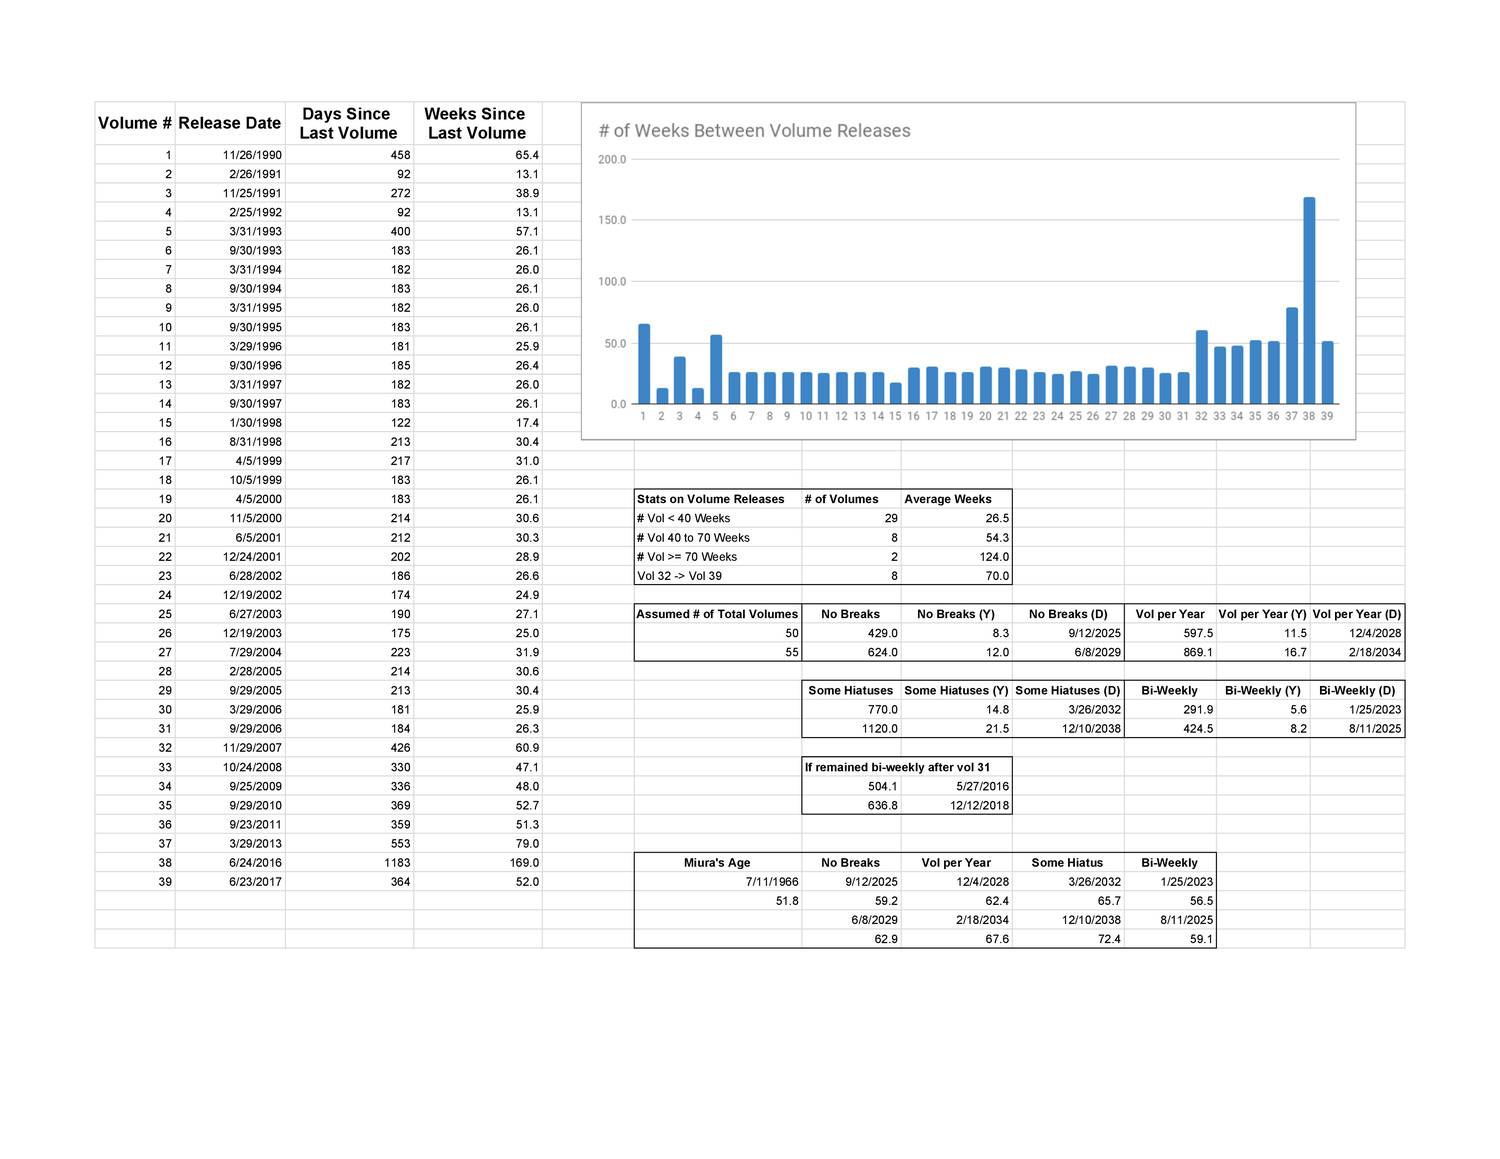Select the 'Bi-Weekly (D)' header
This screenshot has width=1500, height=1159.
(1357, 690)
